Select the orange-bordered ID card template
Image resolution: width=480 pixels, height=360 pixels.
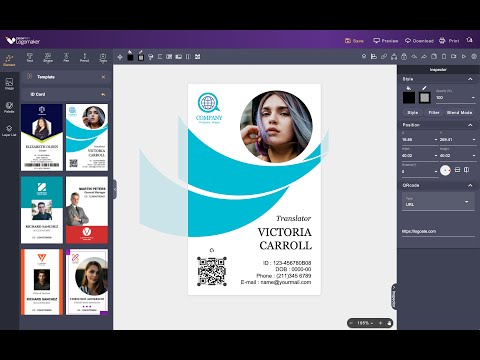click(42, 282)
